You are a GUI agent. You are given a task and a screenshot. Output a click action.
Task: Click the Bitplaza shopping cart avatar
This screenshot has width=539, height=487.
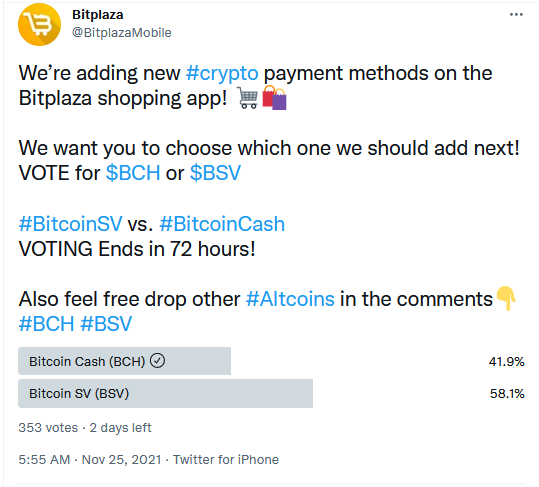[x=39, y=24]
